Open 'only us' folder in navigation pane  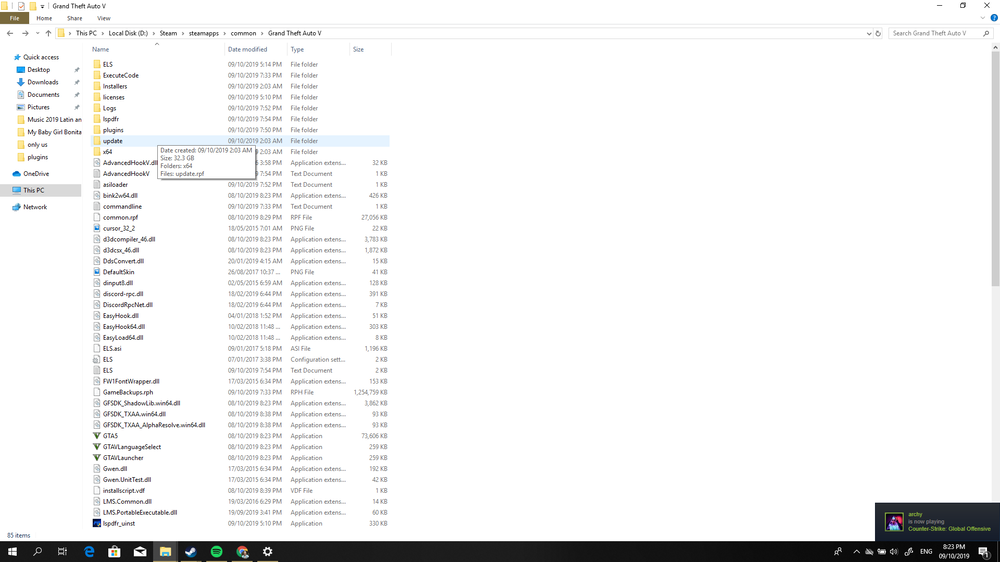[37, 145]
